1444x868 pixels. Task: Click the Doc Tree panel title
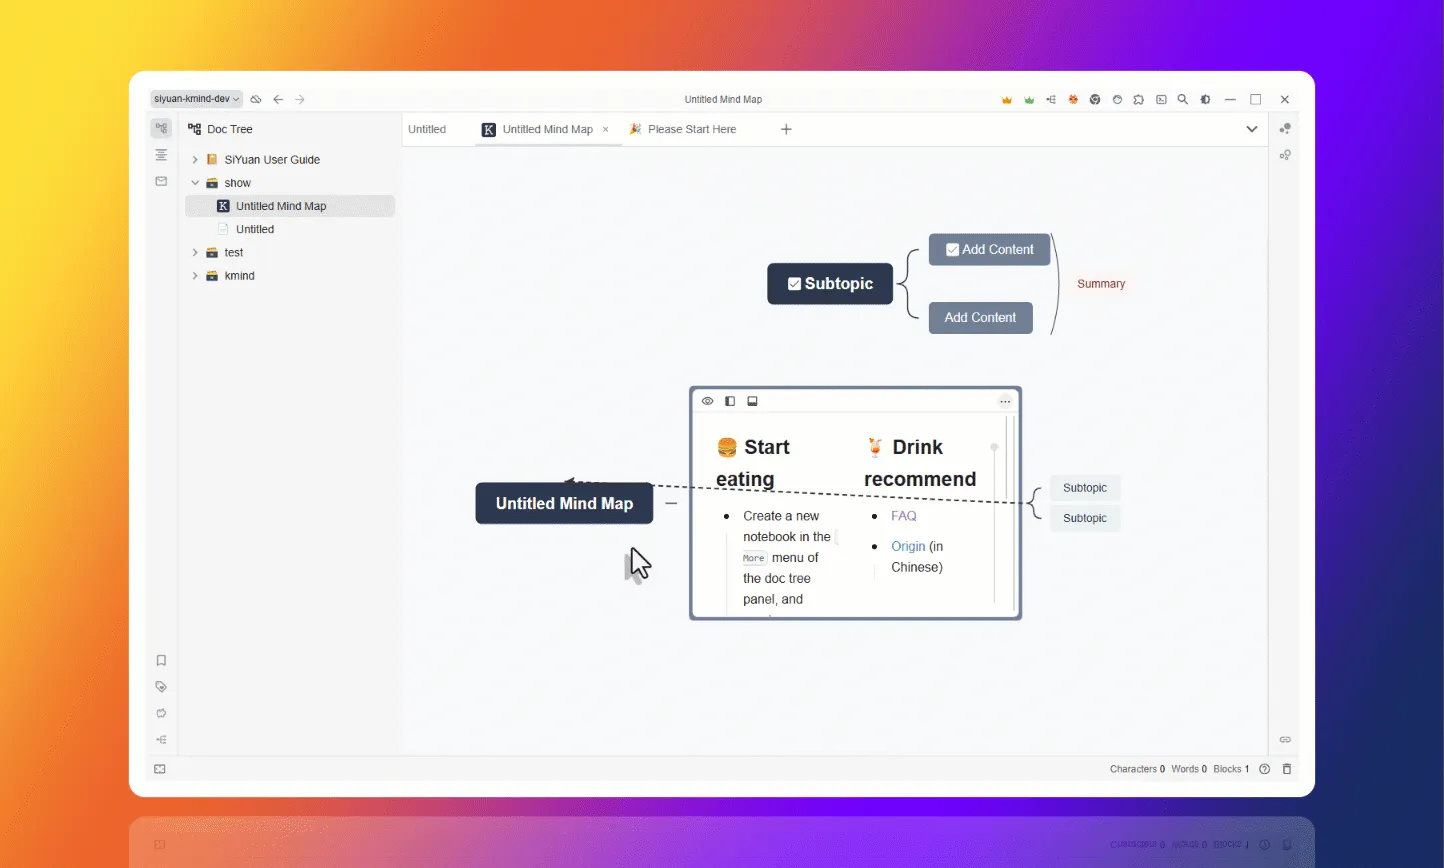click(x=230, y=129)
